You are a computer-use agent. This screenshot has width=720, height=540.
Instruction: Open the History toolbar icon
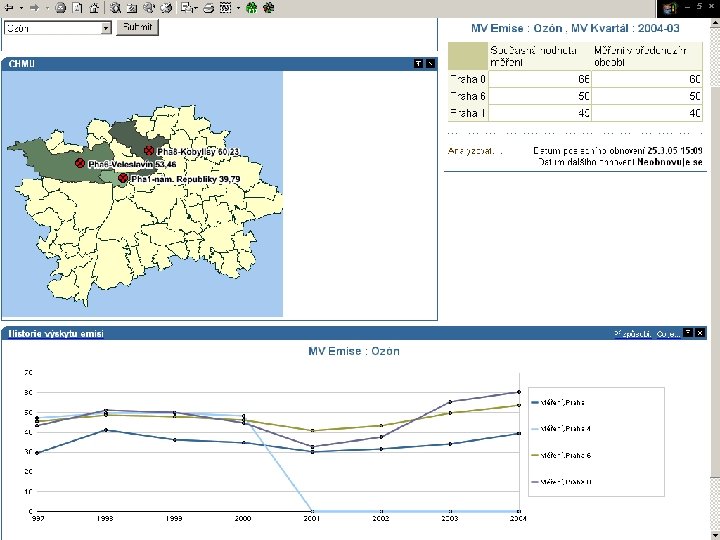(x=166, y=8)
